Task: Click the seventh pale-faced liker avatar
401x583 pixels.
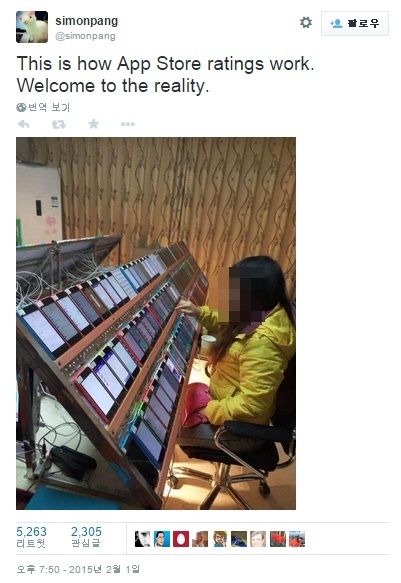Action: (258, 539)
